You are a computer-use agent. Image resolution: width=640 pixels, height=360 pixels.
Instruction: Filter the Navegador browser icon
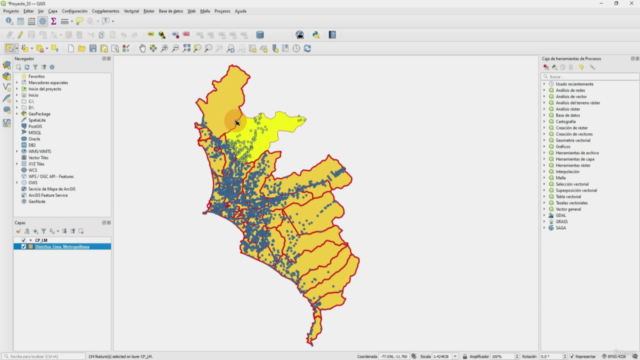point(36,67)
